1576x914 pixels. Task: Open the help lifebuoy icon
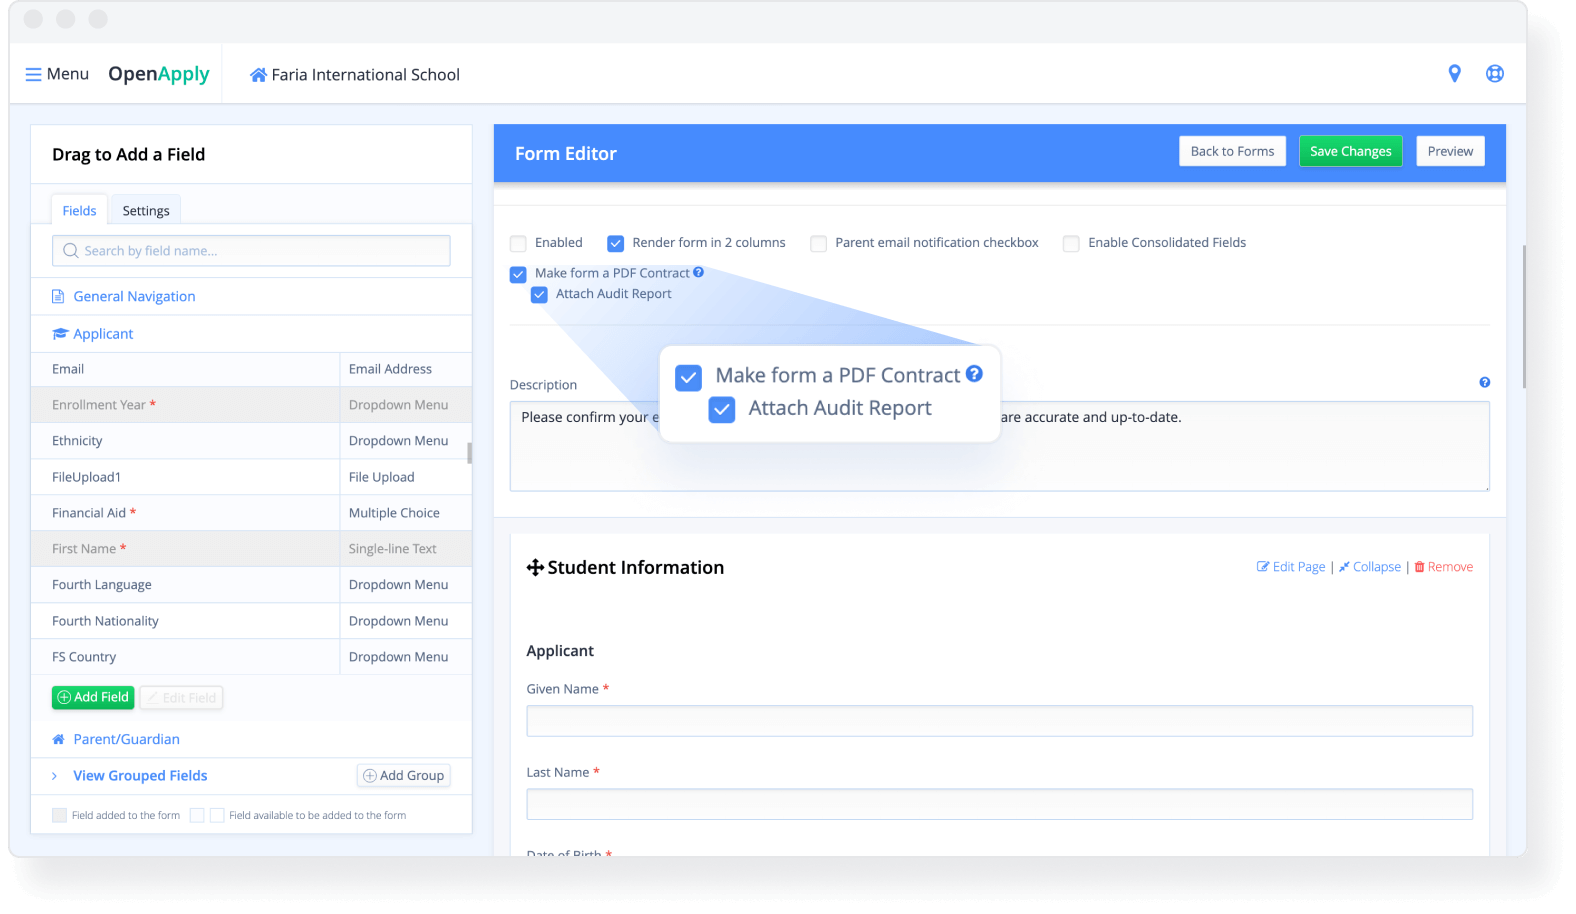(x=1494, y=74)
